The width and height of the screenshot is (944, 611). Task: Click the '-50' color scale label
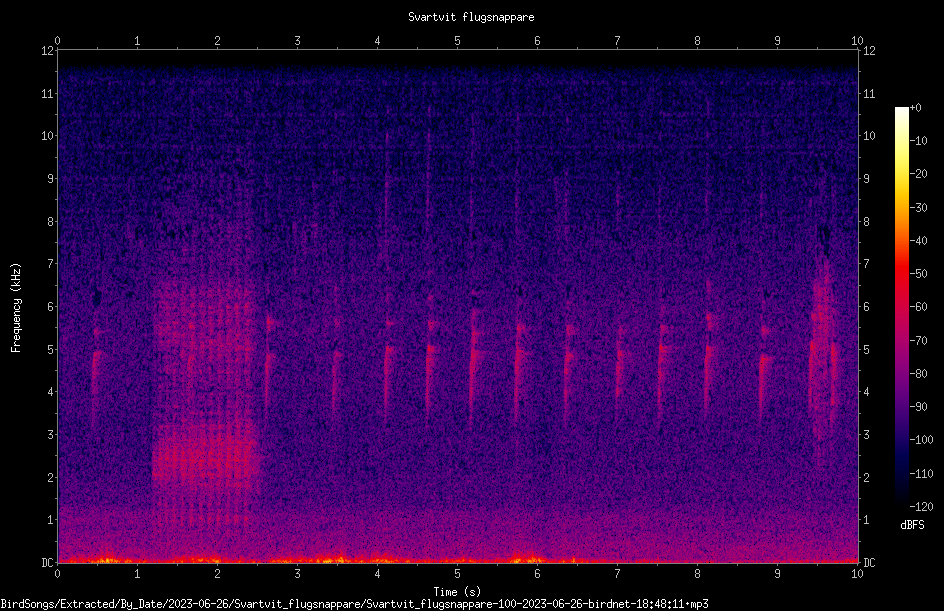pos(918,274)
